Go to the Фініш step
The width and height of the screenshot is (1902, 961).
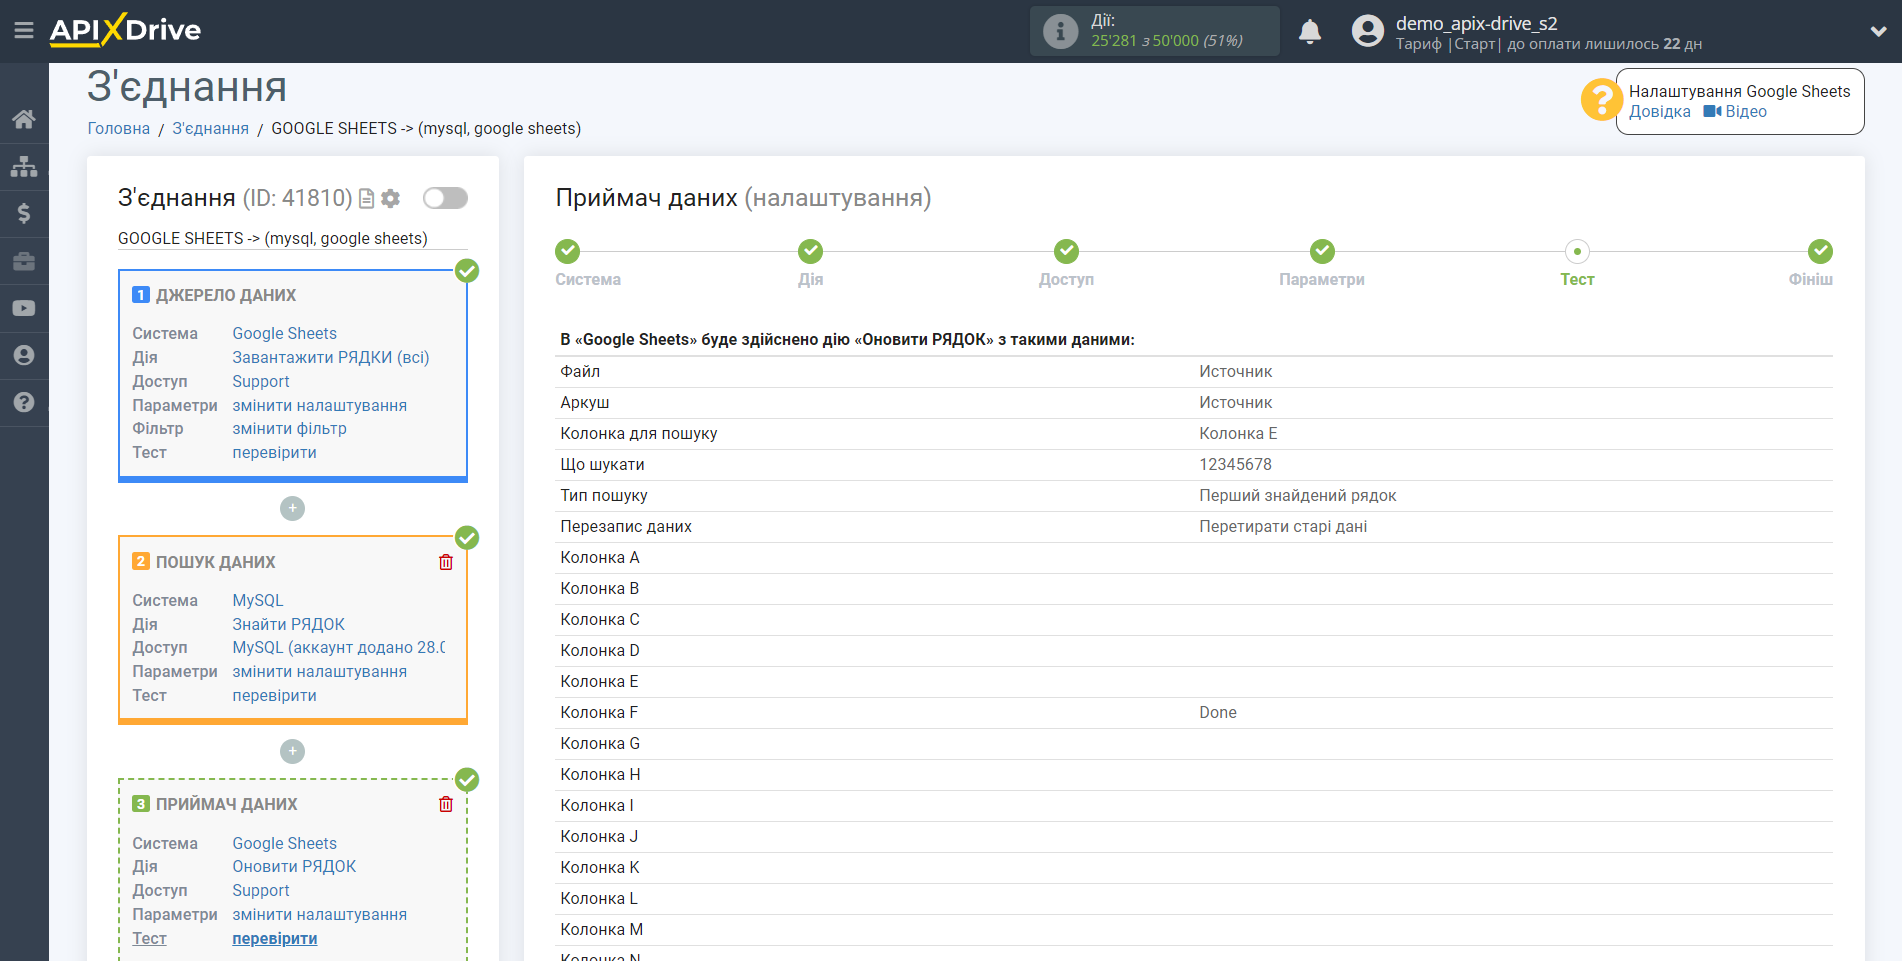pyautogui.click(x=1810, y=280)
